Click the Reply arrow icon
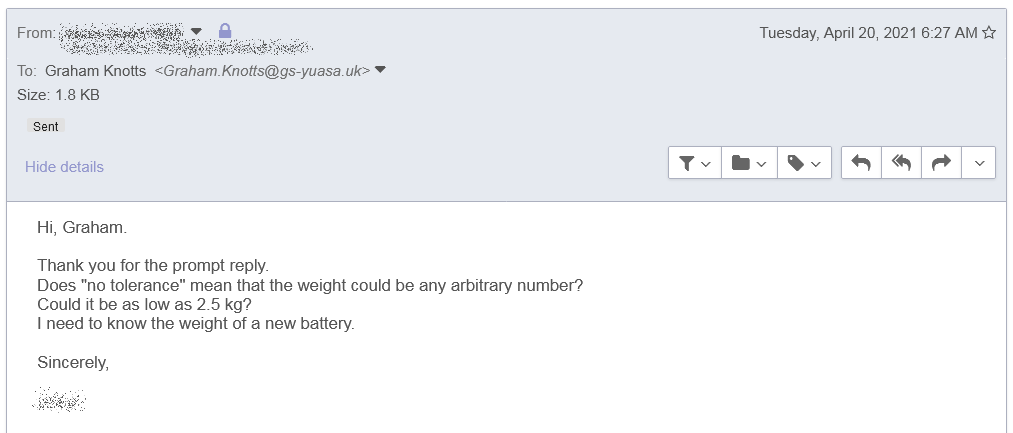This screenshot has width=1013, height=433. [x=861, y=163]
